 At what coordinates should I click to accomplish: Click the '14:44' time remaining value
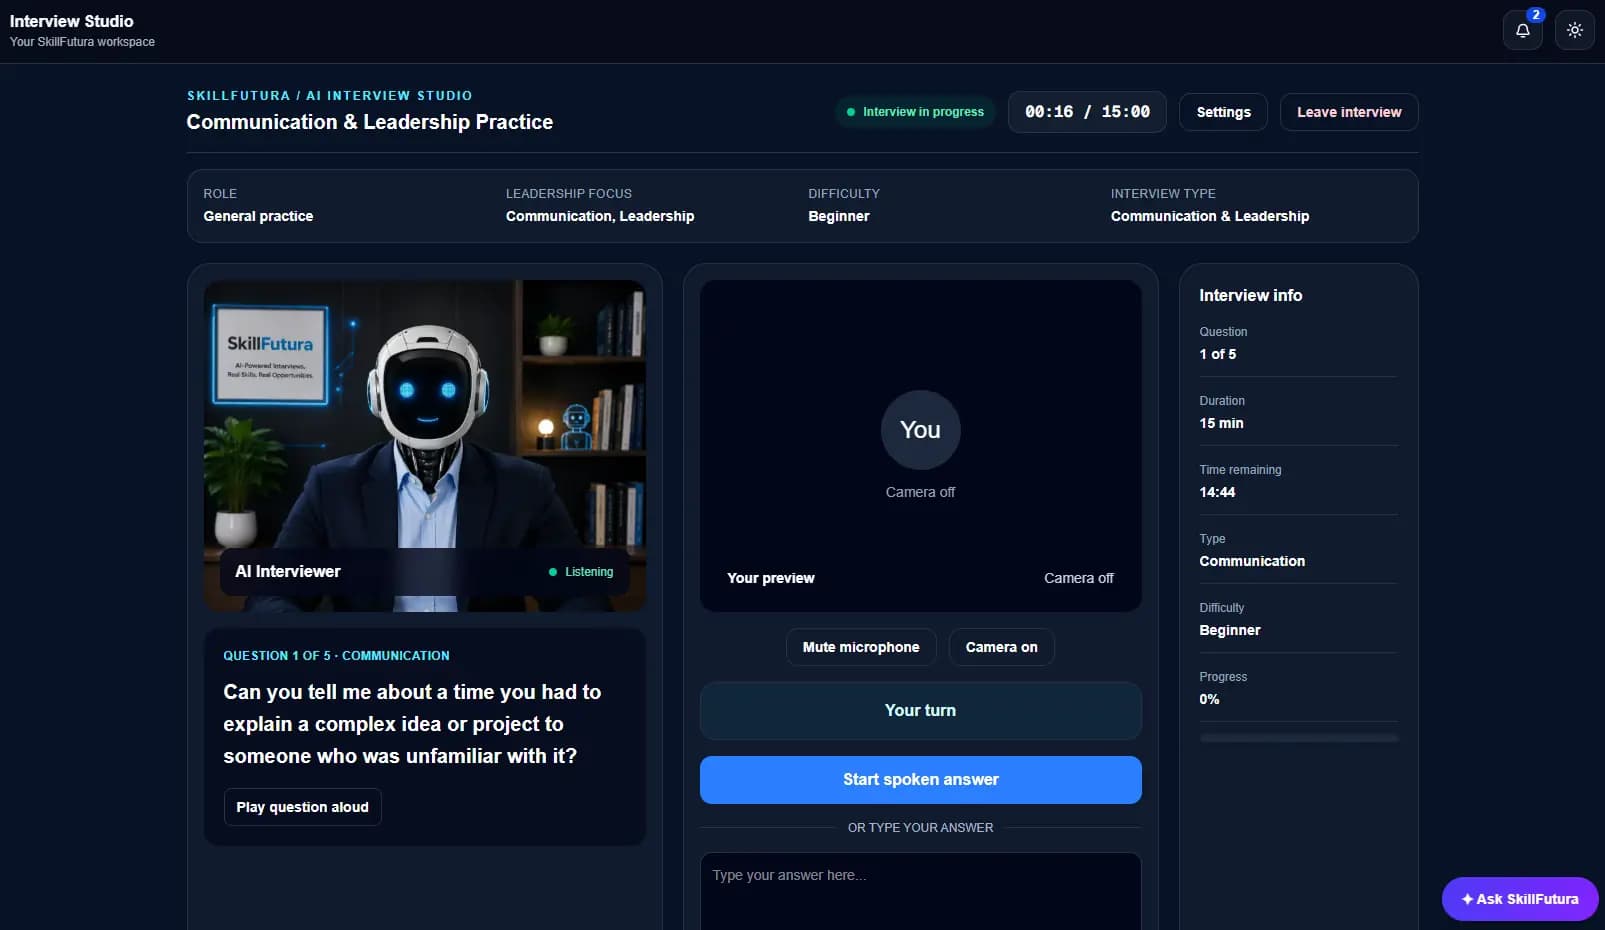[x=1217, y=492]
